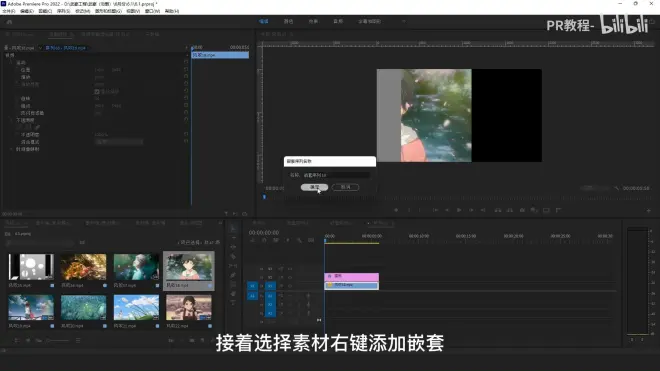Expand the 时间重映射 effect group
Viewport: 660px width, 371px height.
click(x=11, y=149)
